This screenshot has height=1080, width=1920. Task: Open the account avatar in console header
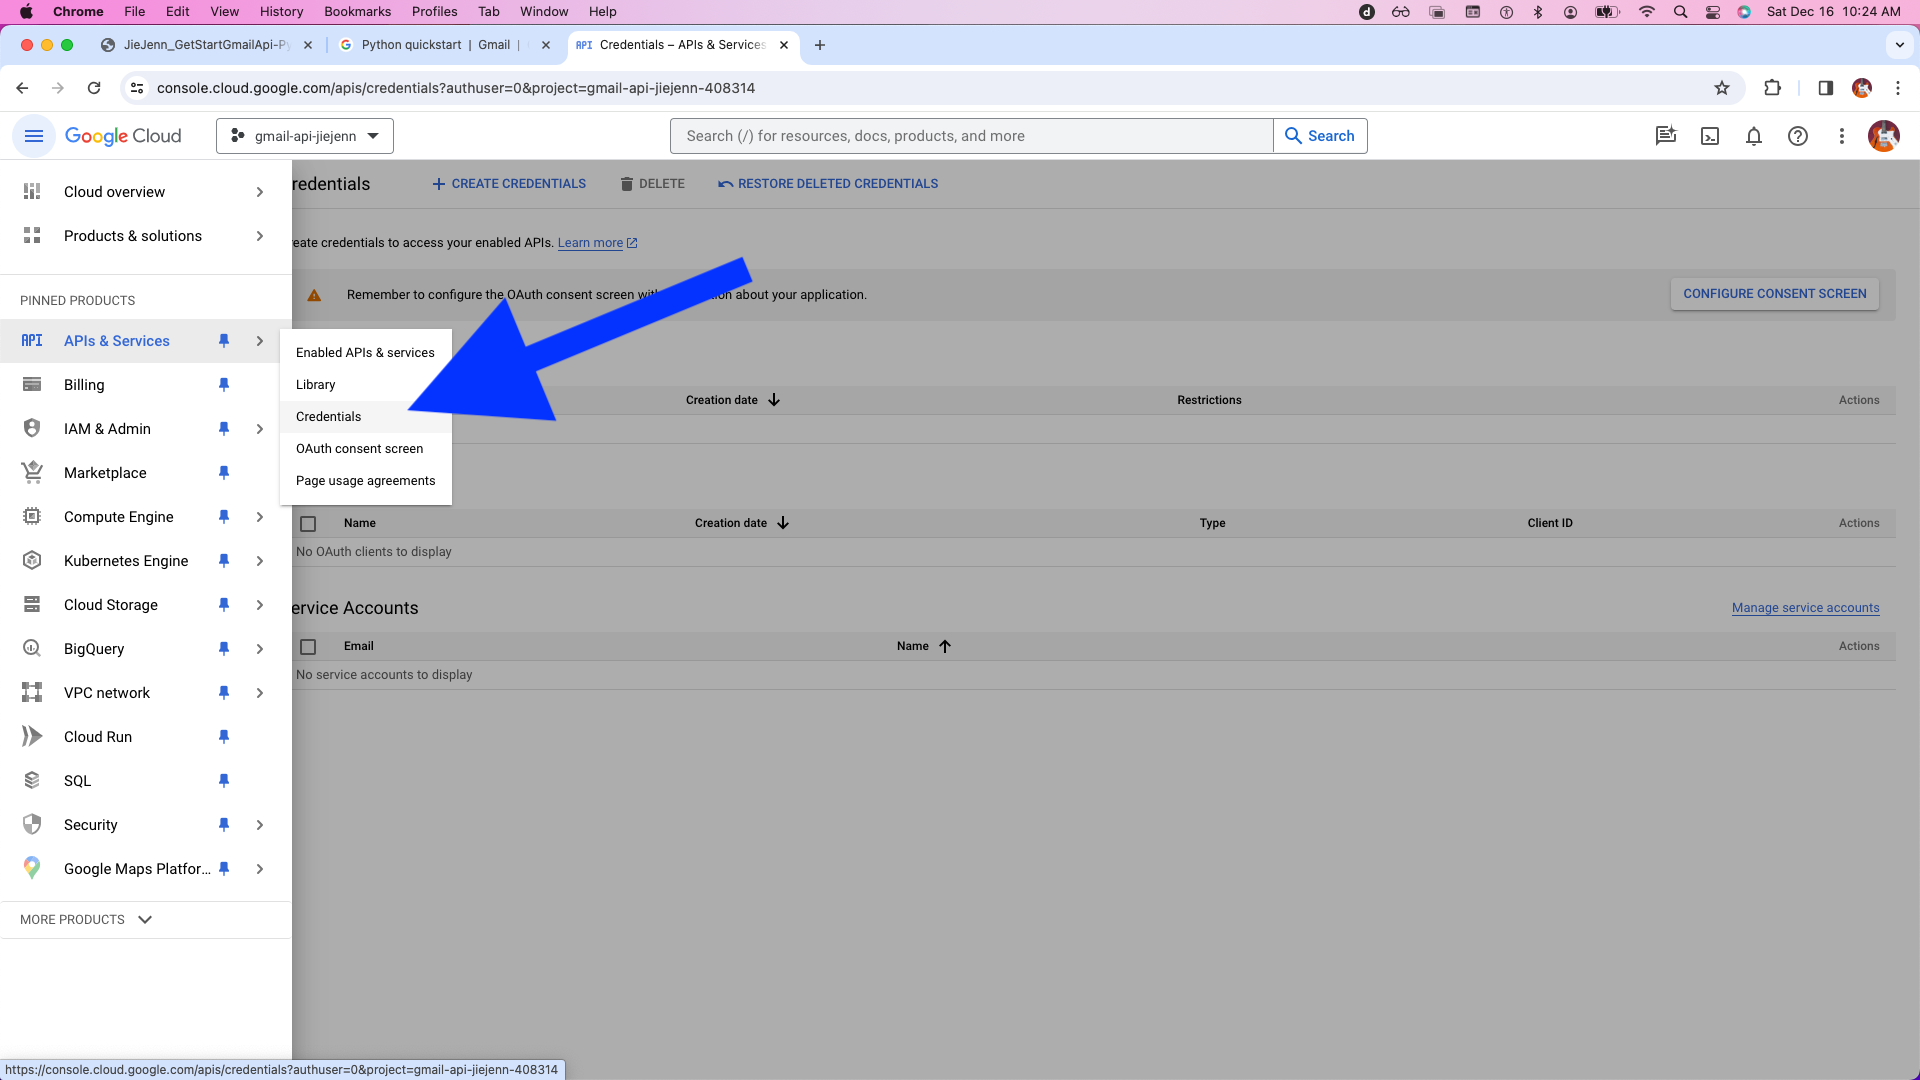[1884, 136]
